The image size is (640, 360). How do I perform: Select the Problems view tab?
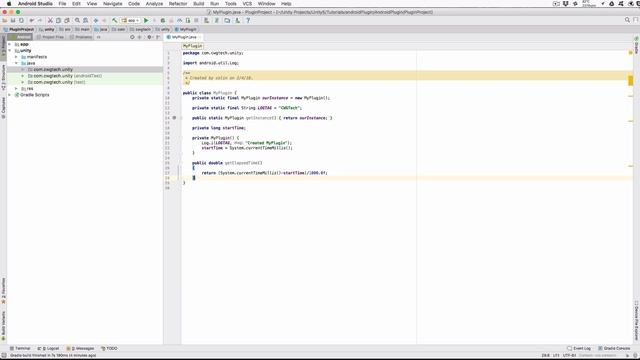81,37
